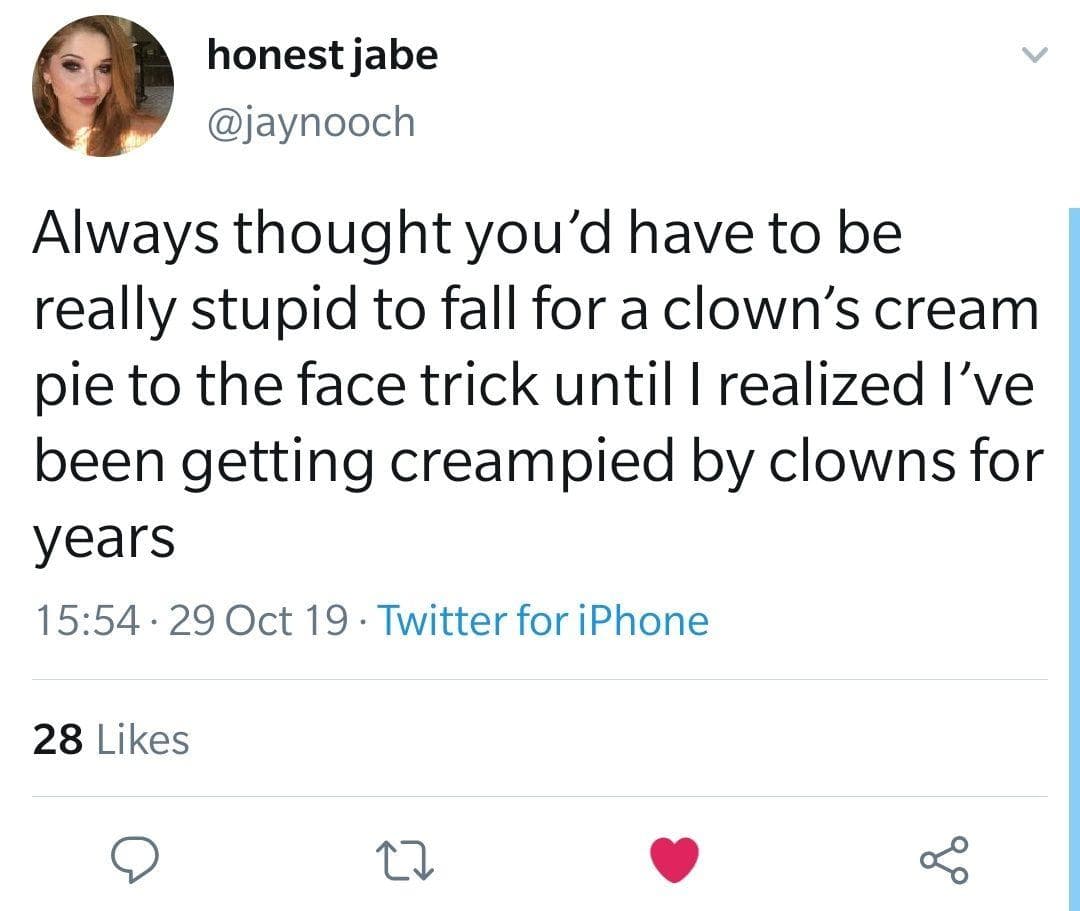The height and width of the screenshot is (911, 1080).
Task: Click the display name honest jabe
Action: 321,55
